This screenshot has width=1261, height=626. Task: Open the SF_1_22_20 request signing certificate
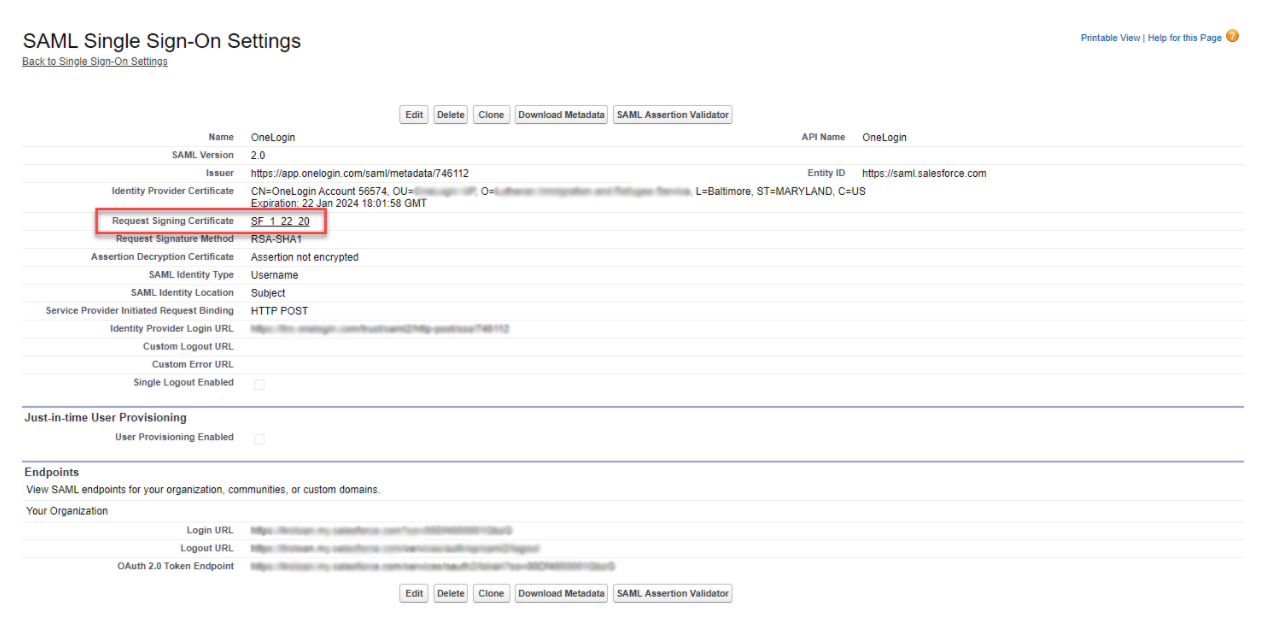click(x=280, y=221)
